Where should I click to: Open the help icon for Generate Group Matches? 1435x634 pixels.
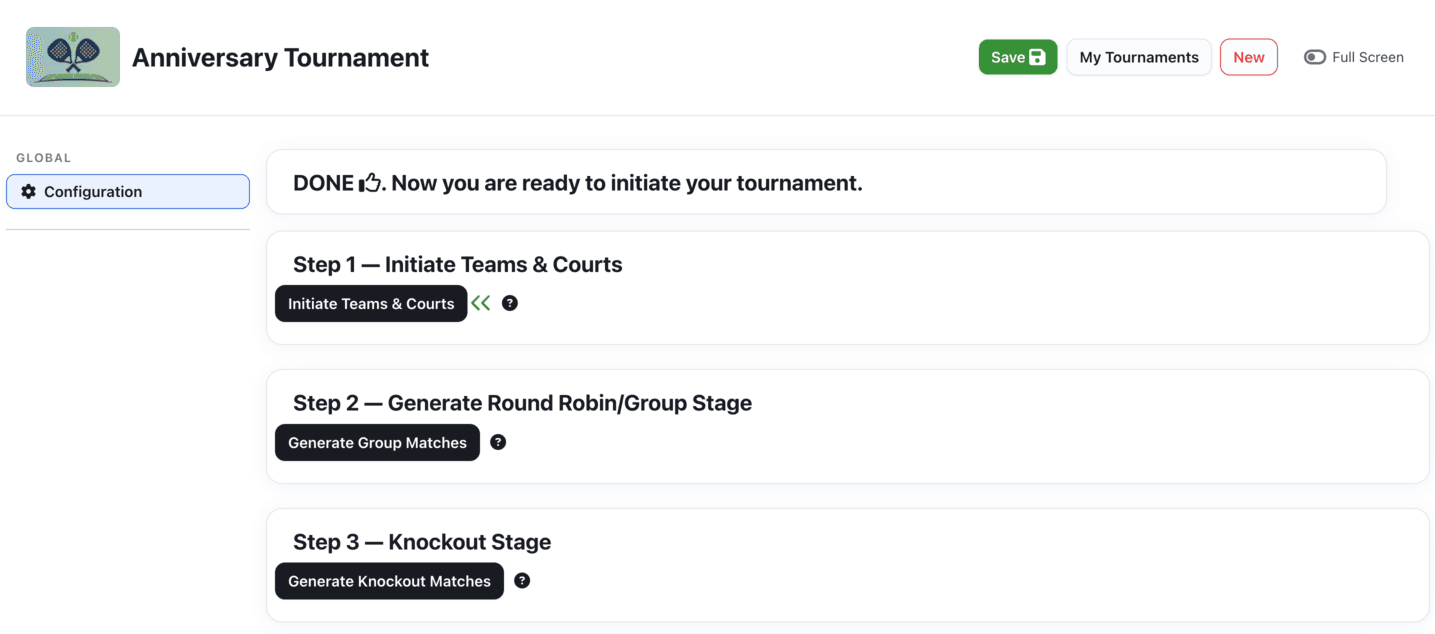pos(498,441)
